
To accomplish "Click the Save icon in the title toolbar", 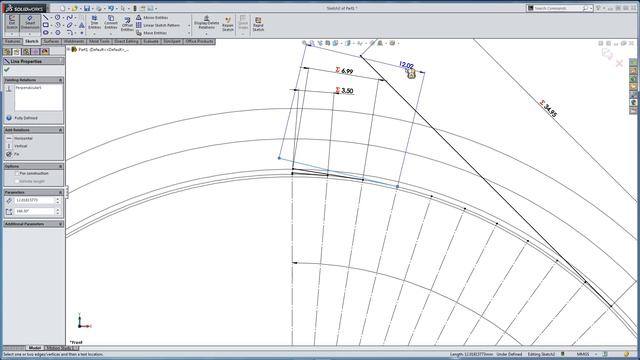I will pos(87,8).
